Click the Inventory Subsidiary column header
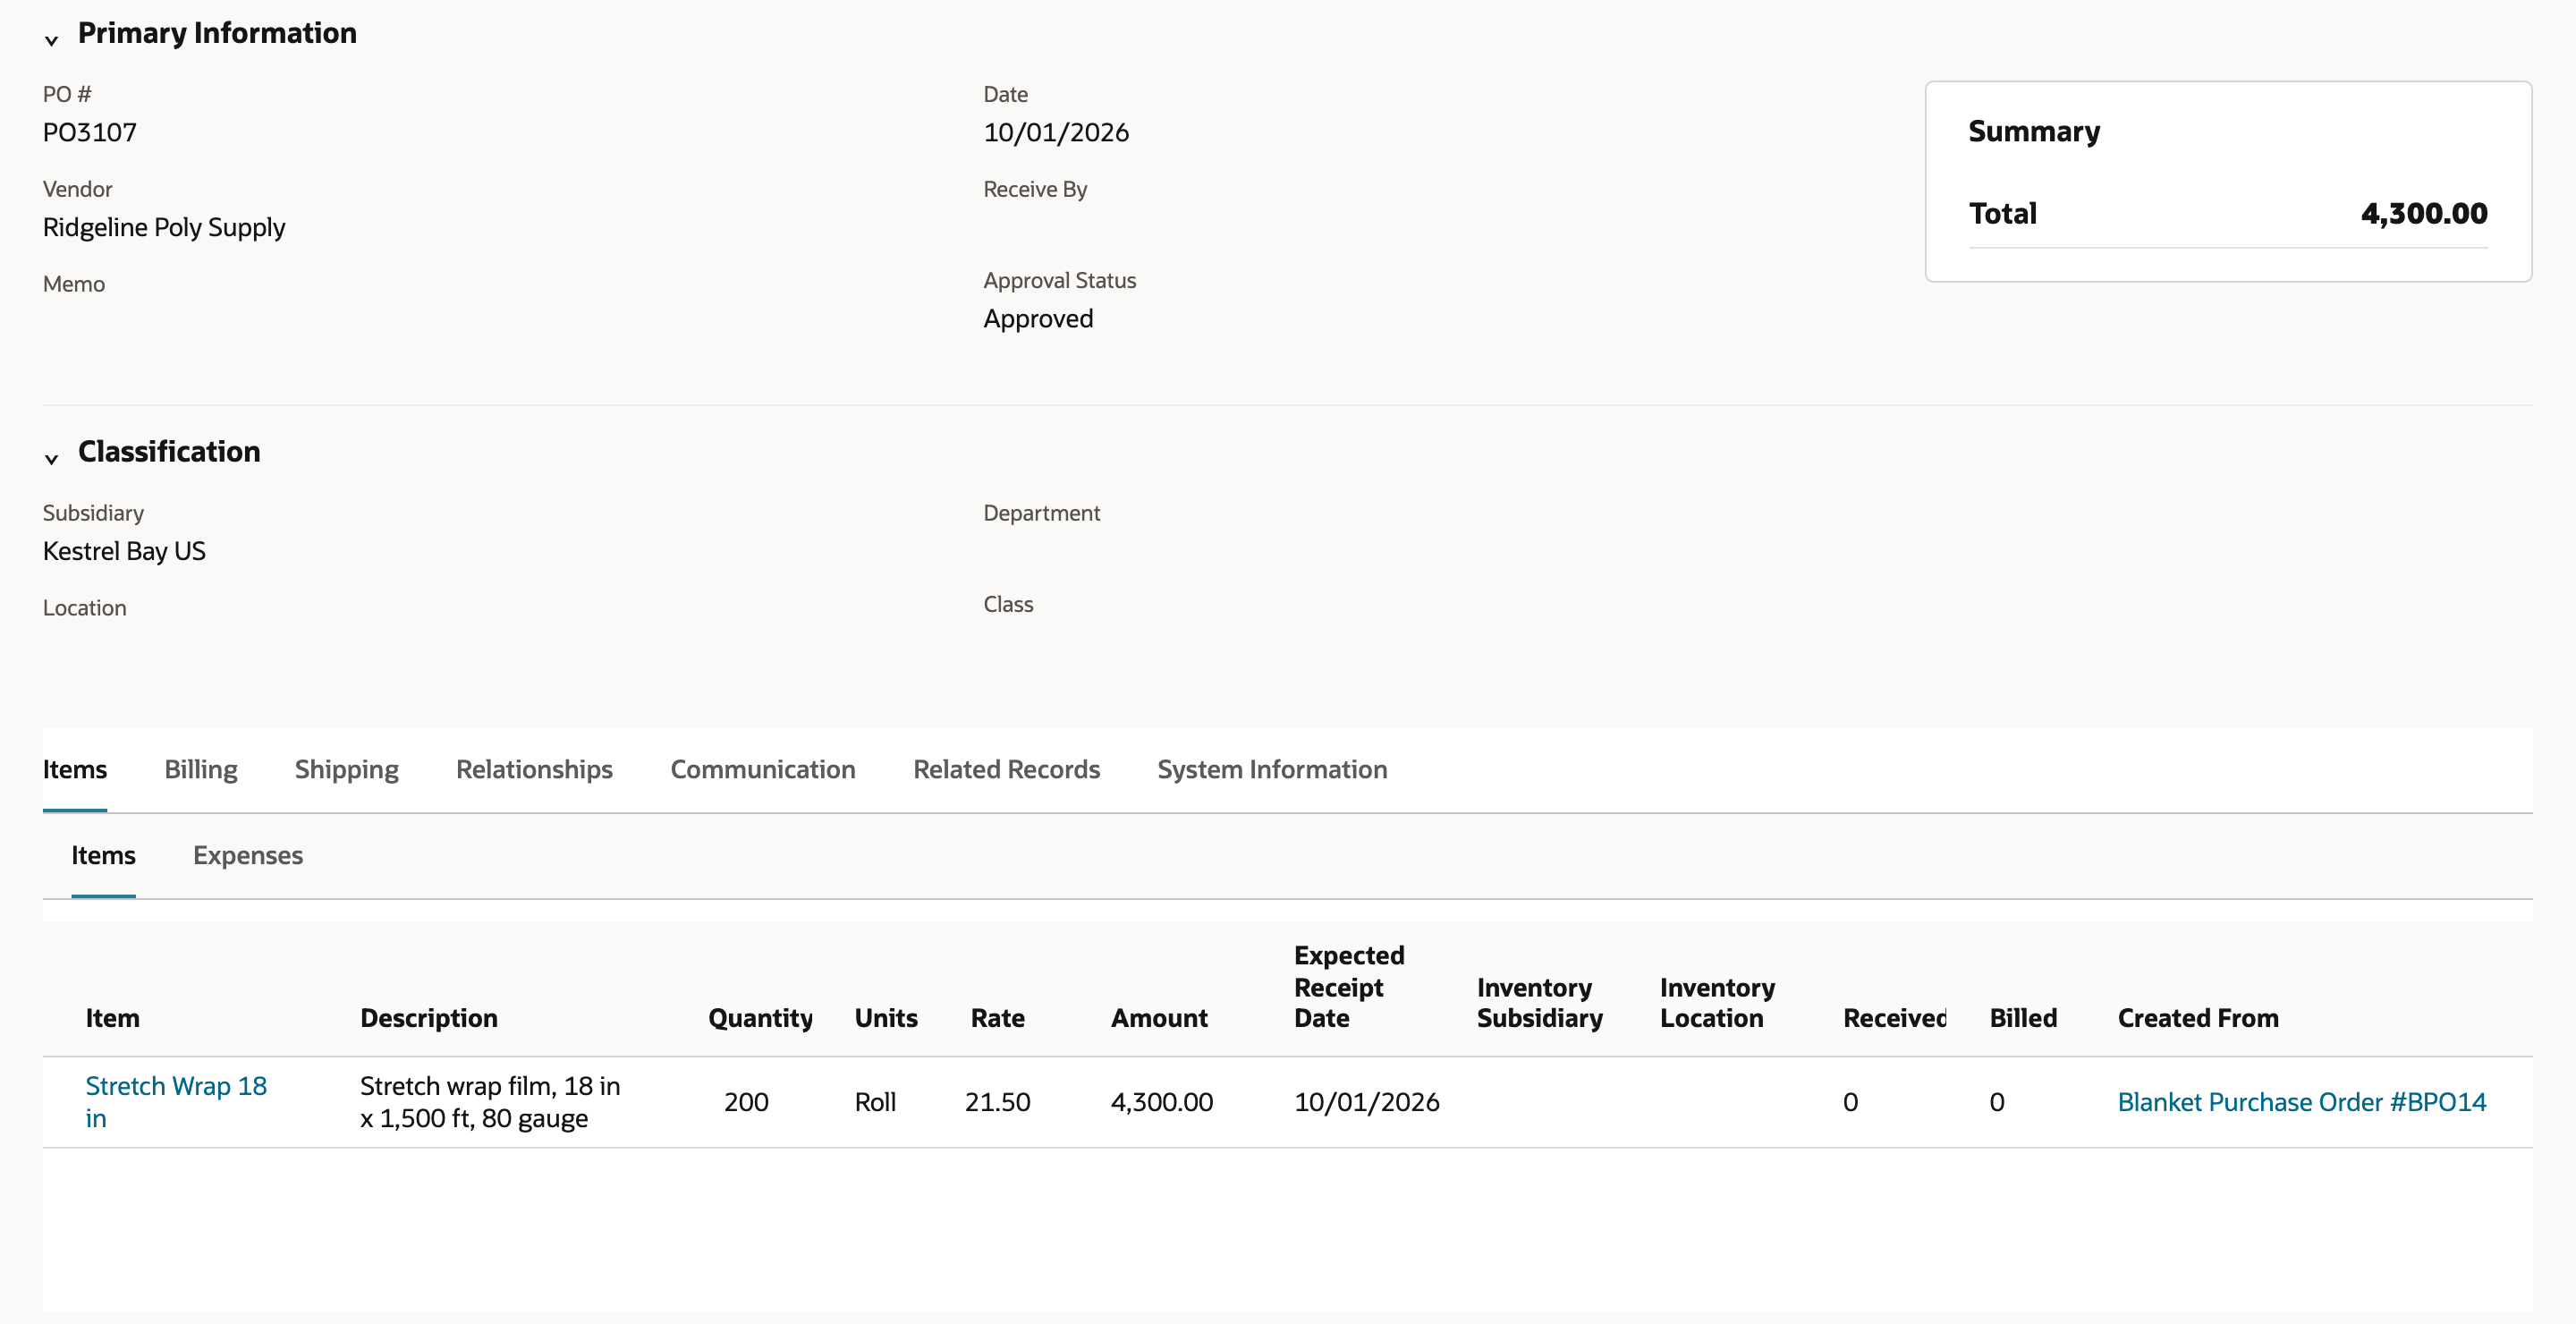Screen dimensions: 2576x1324 pyautogui.click(x=1539, y=1002)
